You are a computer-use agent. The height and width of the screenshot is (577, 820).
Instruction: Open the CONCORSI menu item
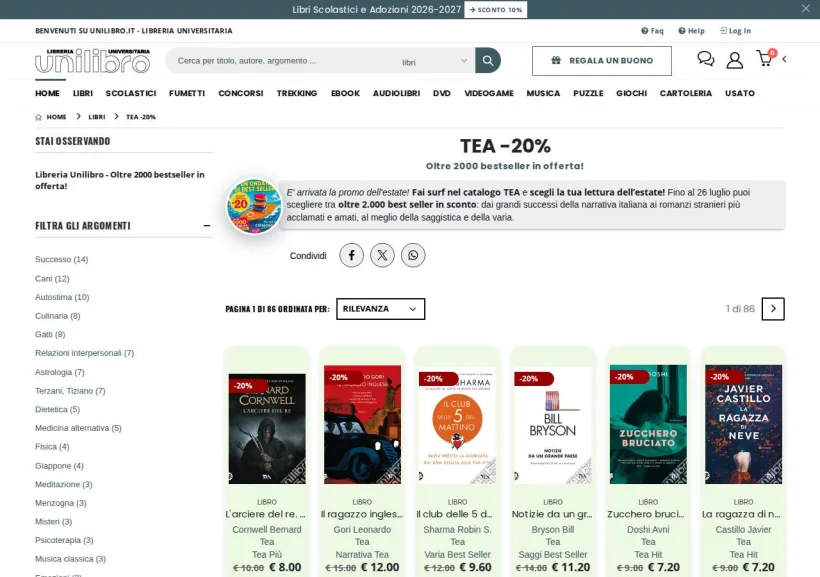[x=241, y=93]
